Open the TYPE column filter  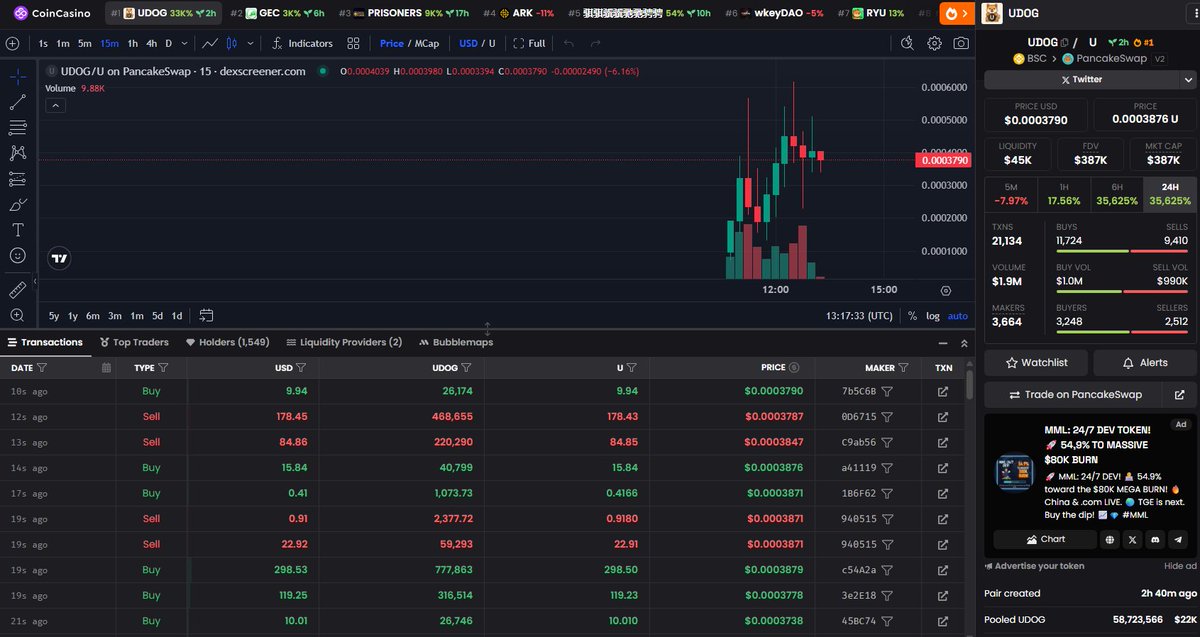pos(163,368)
